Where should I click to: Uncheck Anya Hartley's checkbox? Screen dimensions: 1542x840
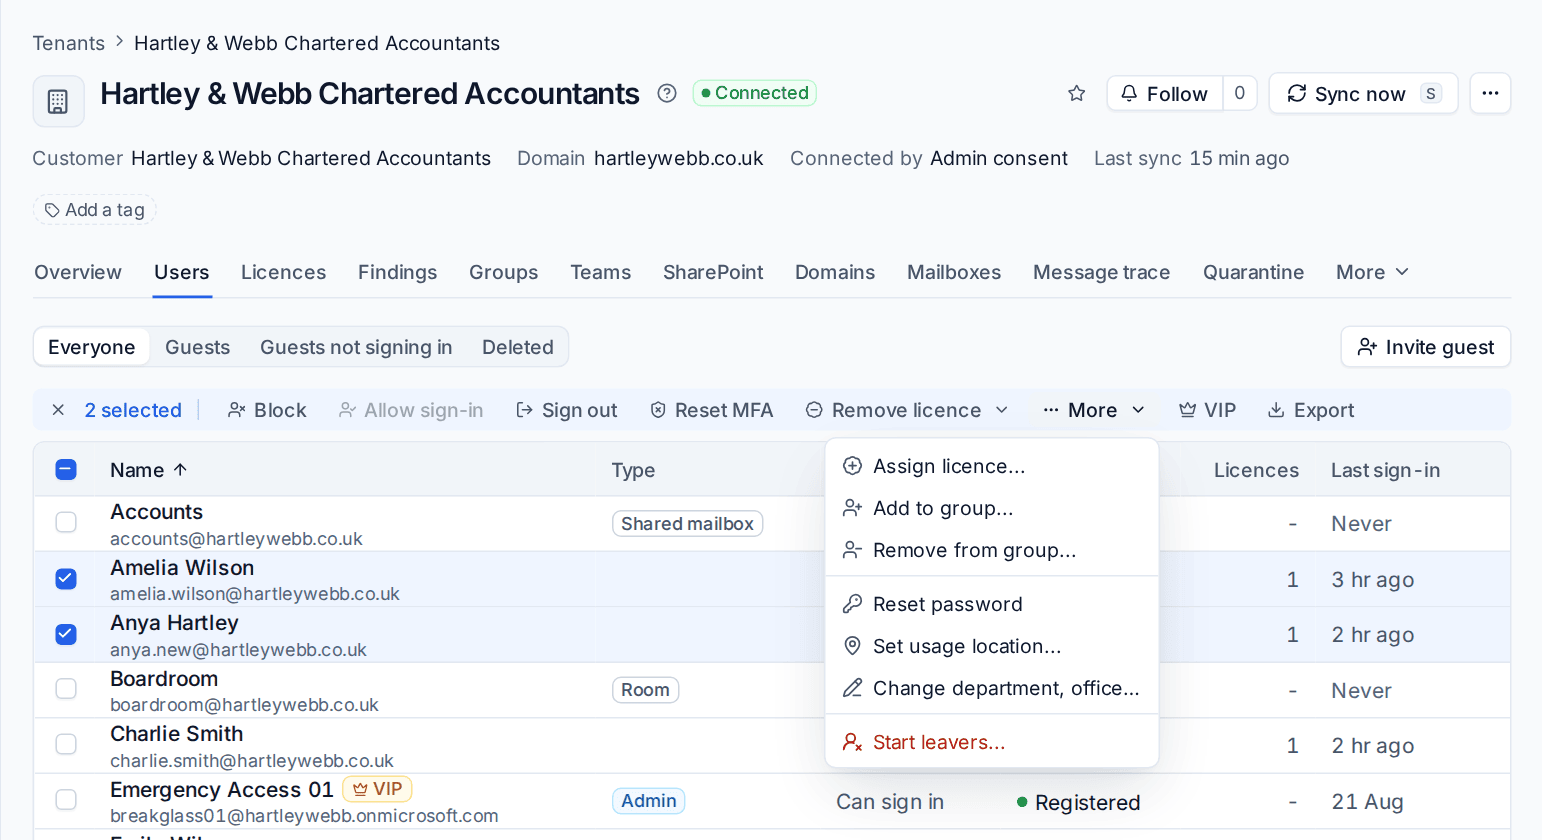66,634
